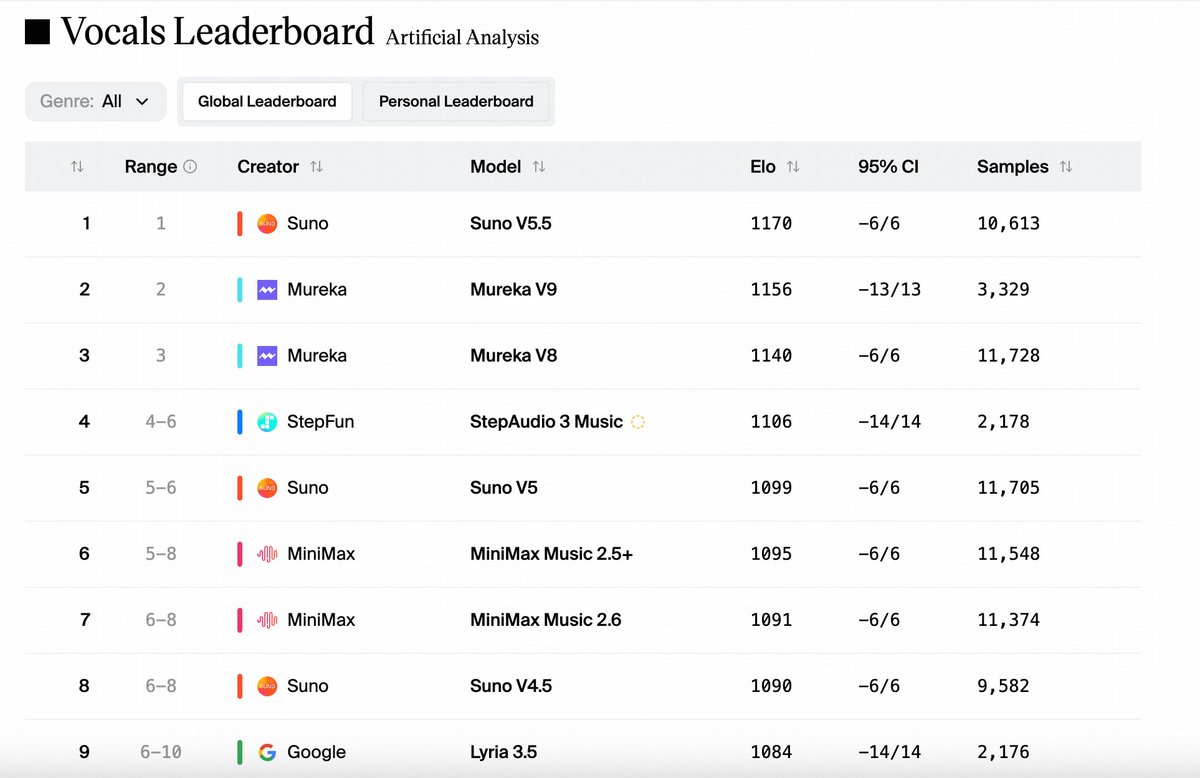The height and width of the screenshot is (778, 1200).
Task: Click the Elo value 1170
Action: (x=771, y=223)
